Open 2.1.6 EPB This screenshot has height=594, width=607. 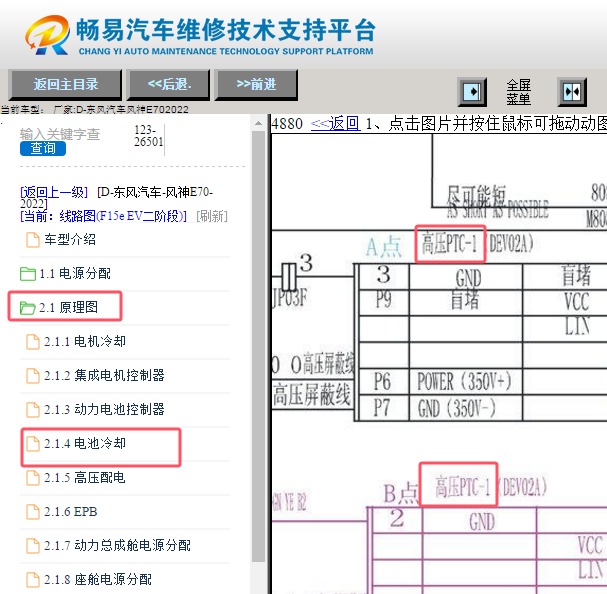pos(70,512)
